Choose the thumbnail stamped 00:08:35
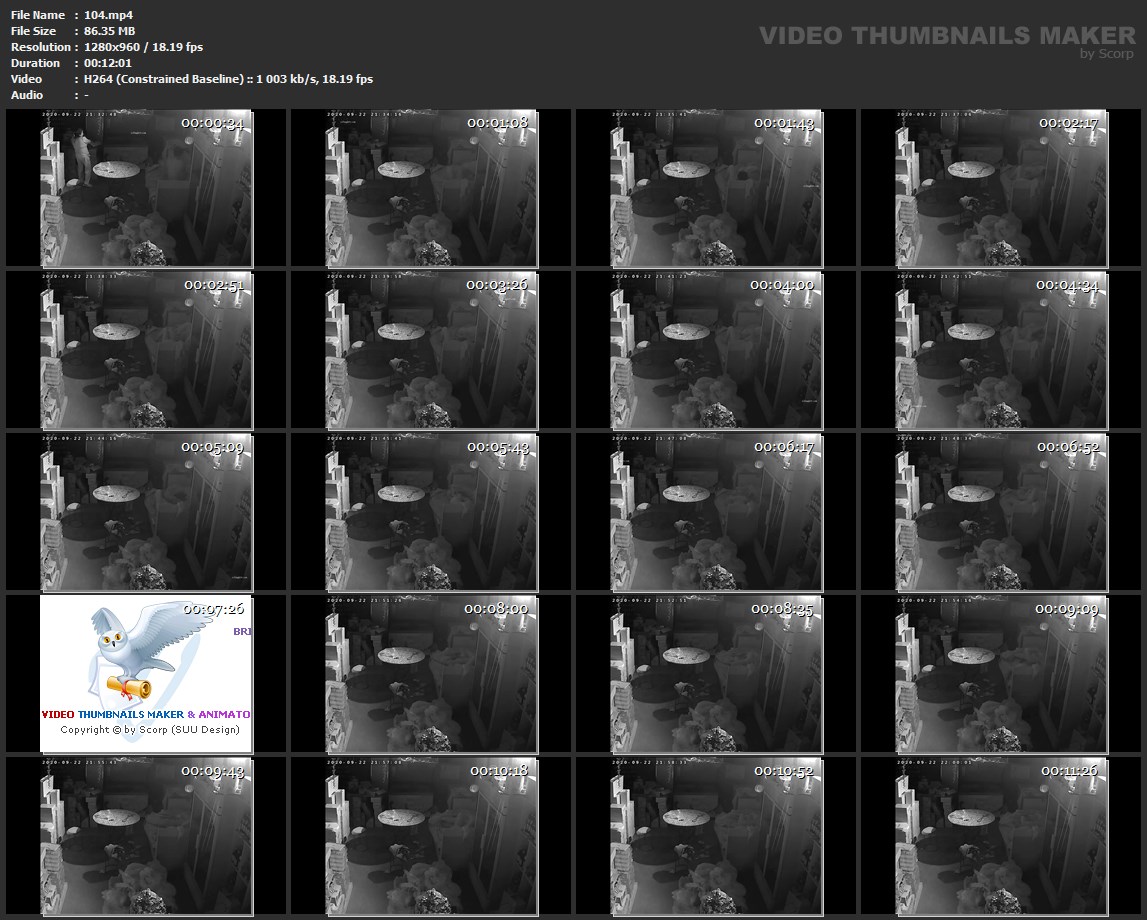 (716, 674)
